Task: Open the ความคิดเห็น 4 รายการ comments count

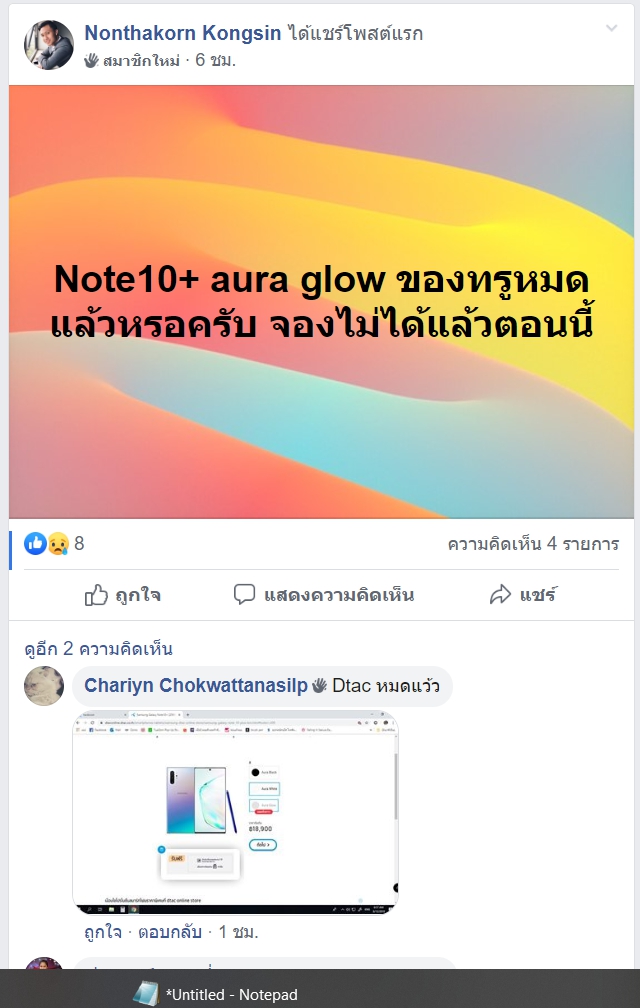Action: [533, 544]
